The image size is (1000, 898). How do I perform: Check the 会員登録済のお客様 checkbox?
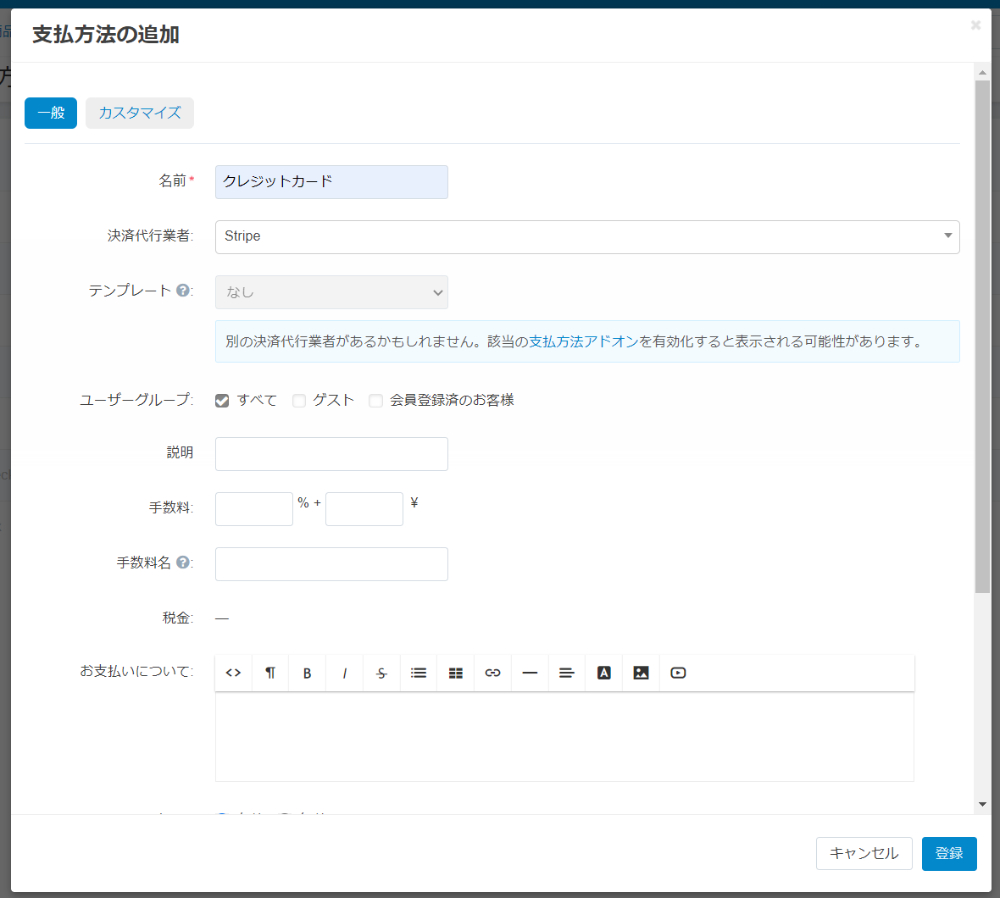(376, 401)
